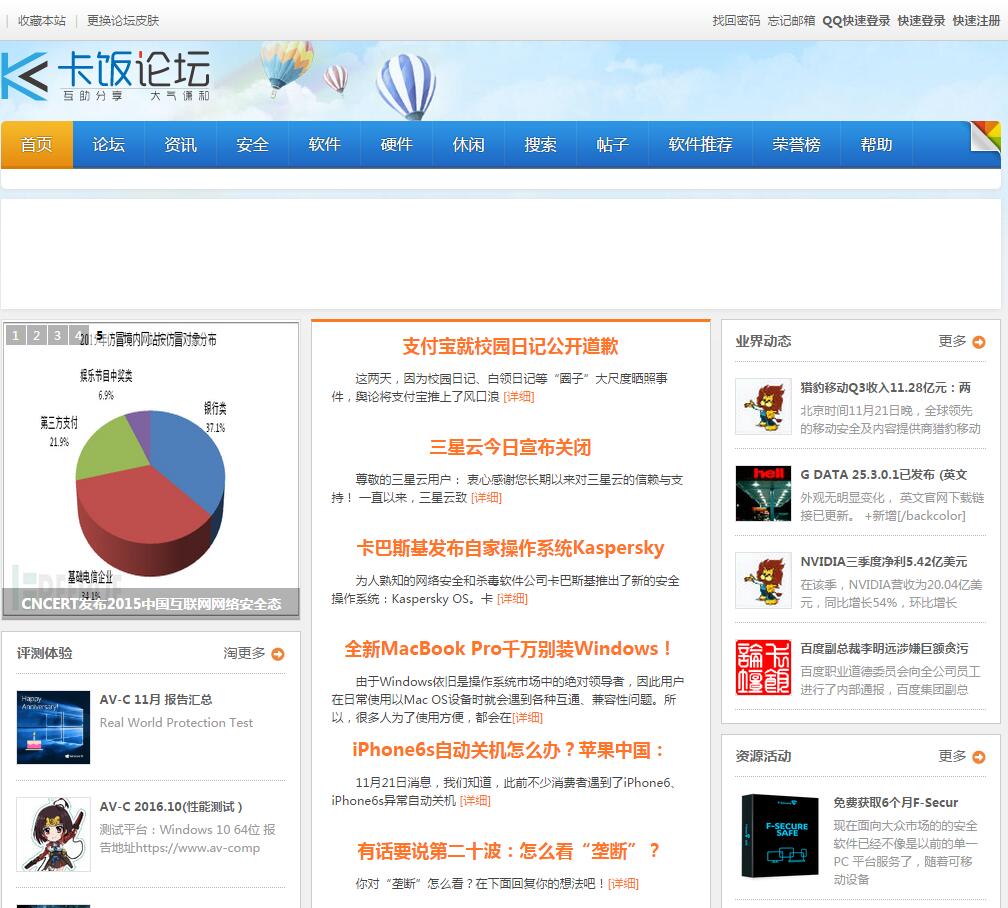The image size is (1008, 908).
Task: Click 详细 link under the iPhone6s article
Action: click(475, 801)
